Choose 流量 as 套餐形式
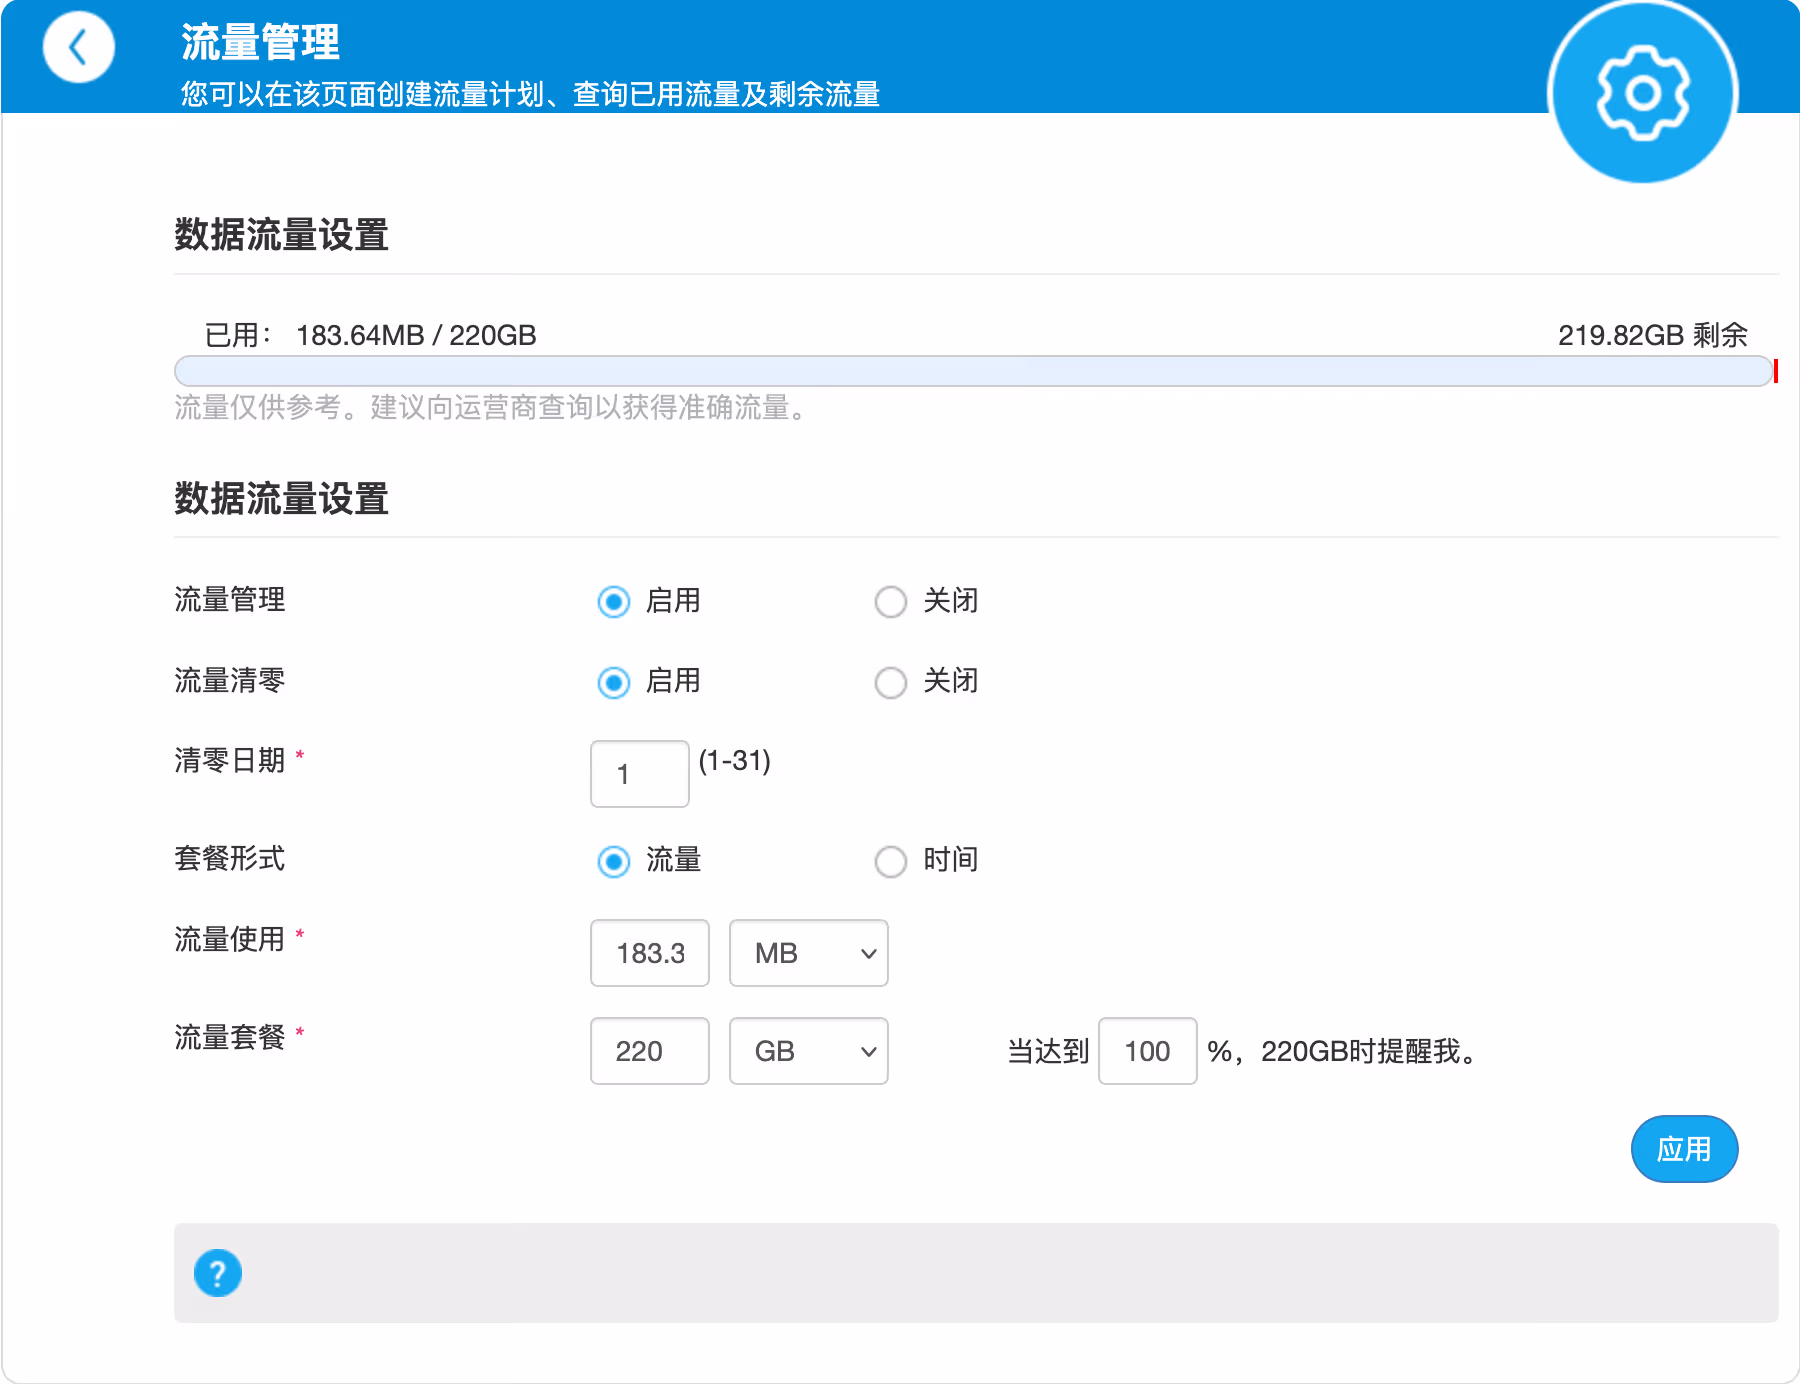This screenshot has width=1800, height=1384. 614,861
